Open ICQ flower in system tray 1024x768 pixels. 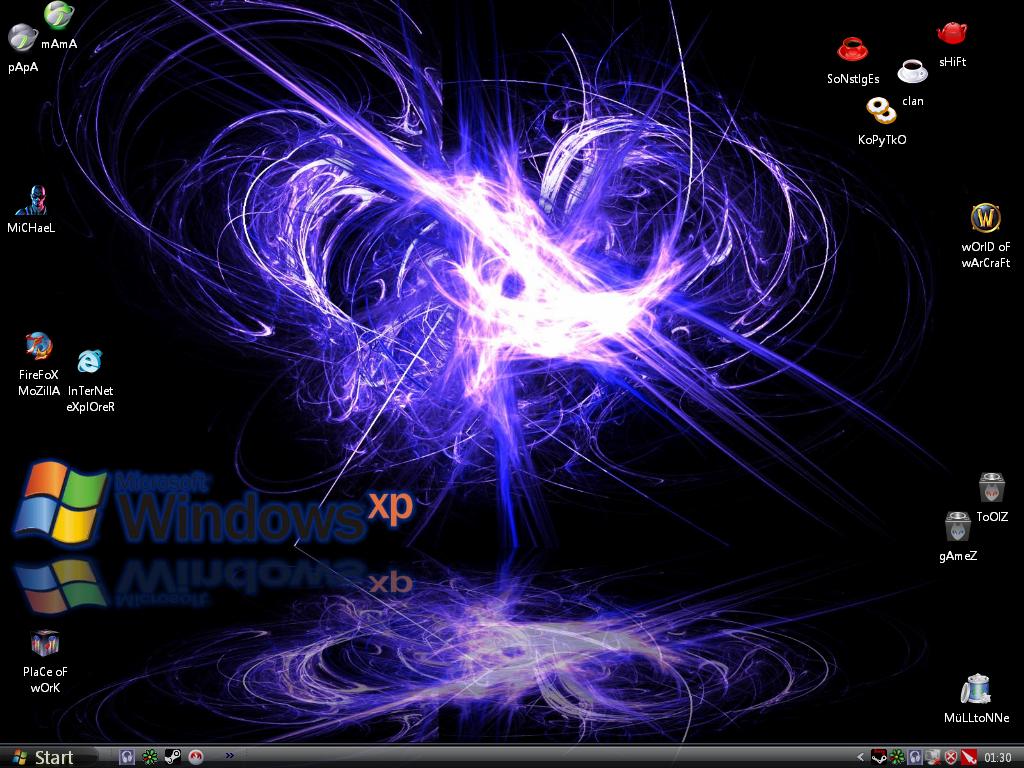(x=897, y=758)
